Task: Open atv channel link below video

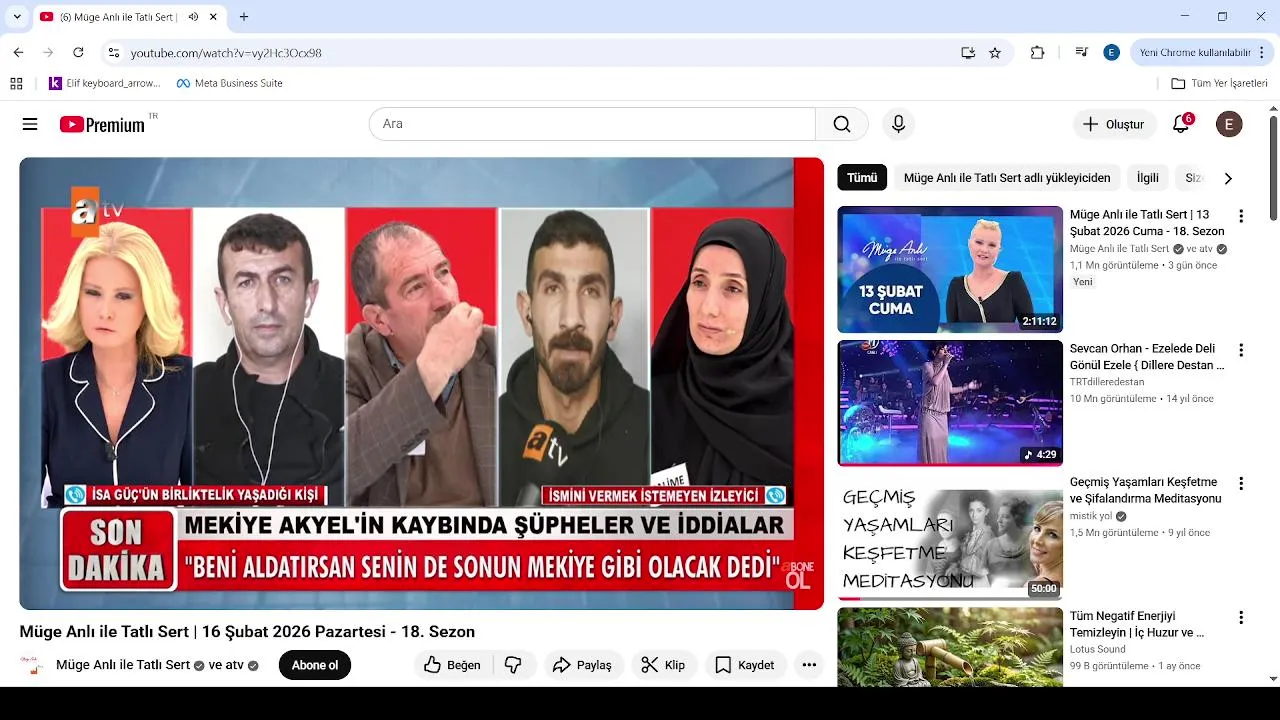Action: click(234, 665)
